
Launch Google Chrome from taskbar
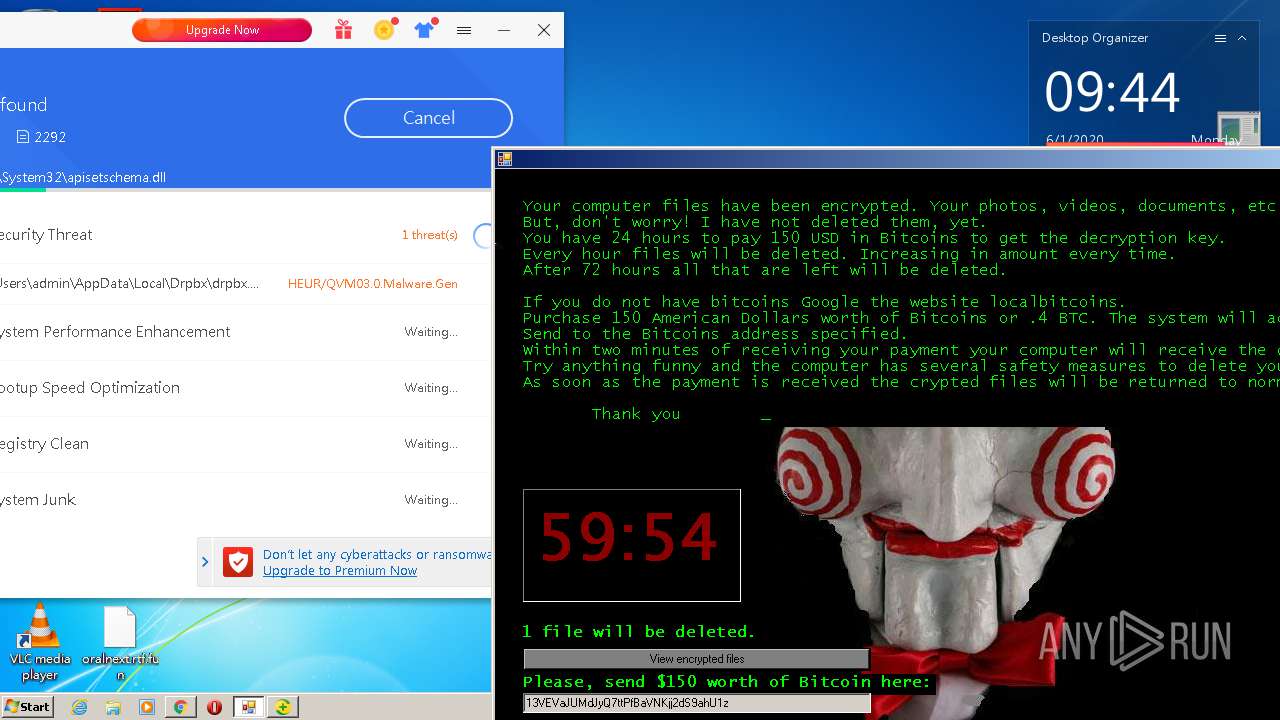point(180,707)
